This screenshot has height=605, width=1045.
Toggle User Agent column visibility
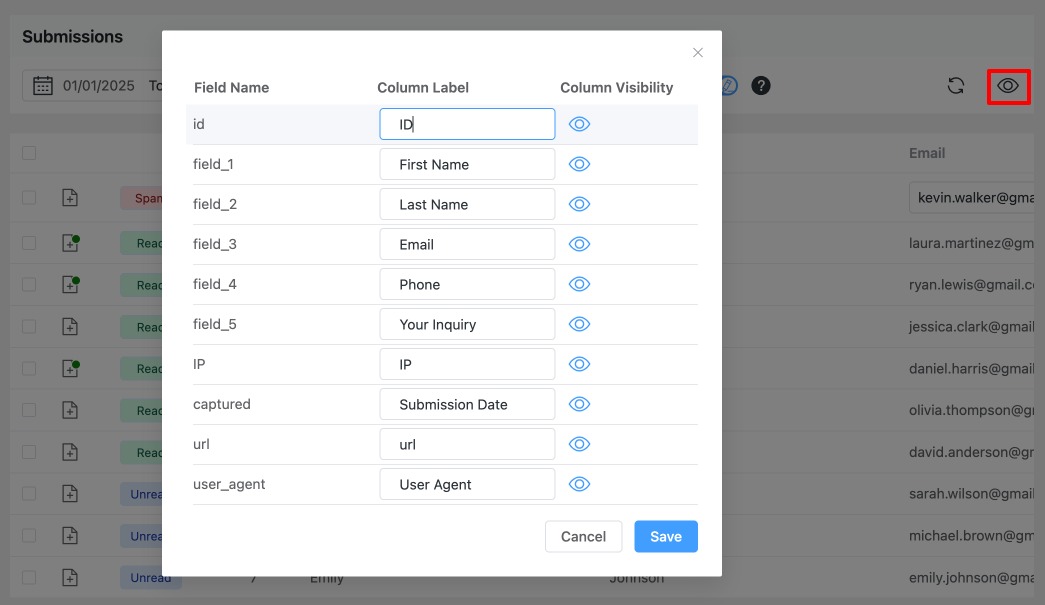click(580, 484)
